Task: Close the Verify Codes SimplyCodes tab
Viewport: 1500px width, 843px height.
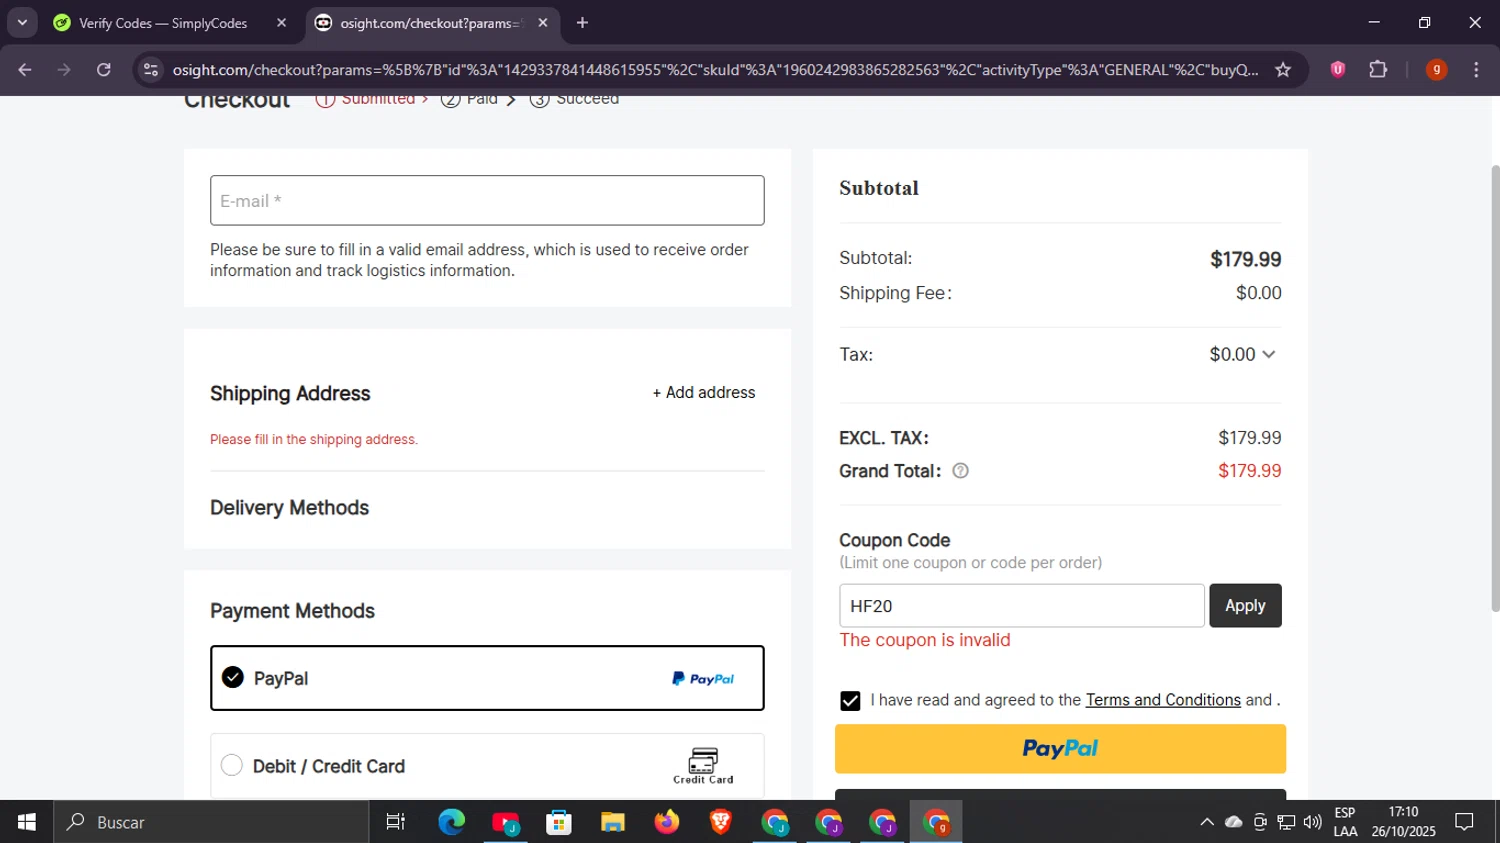Action: point(281,23)
